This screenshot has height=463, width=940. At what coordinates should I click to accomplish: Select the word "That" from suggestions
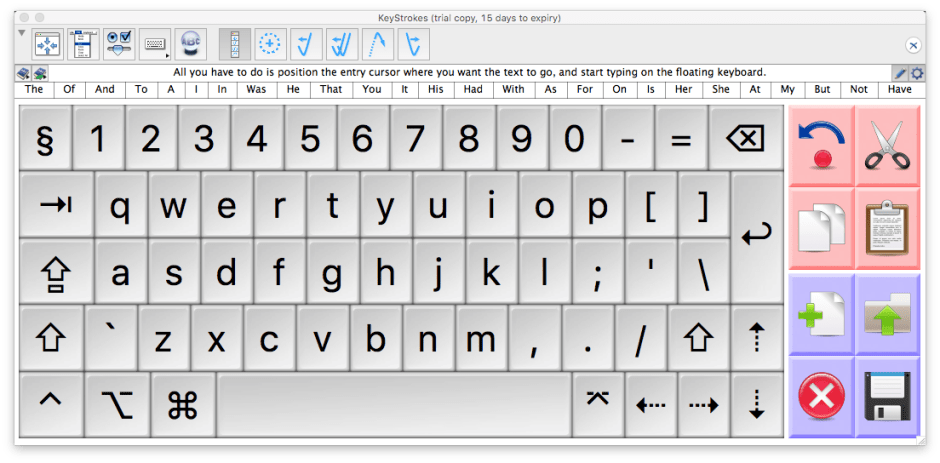(330, 89)
